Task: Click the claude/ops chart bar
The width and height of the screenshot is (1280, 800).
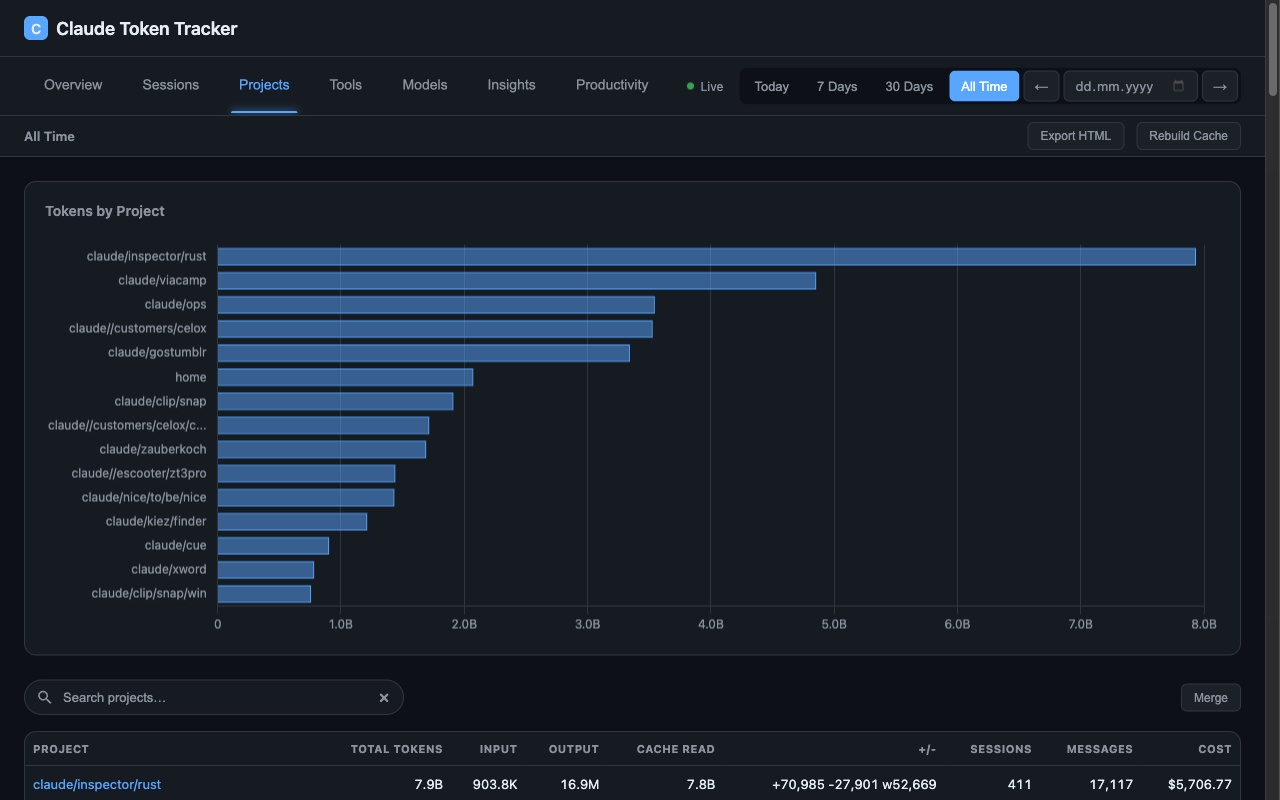Action: 436,305
